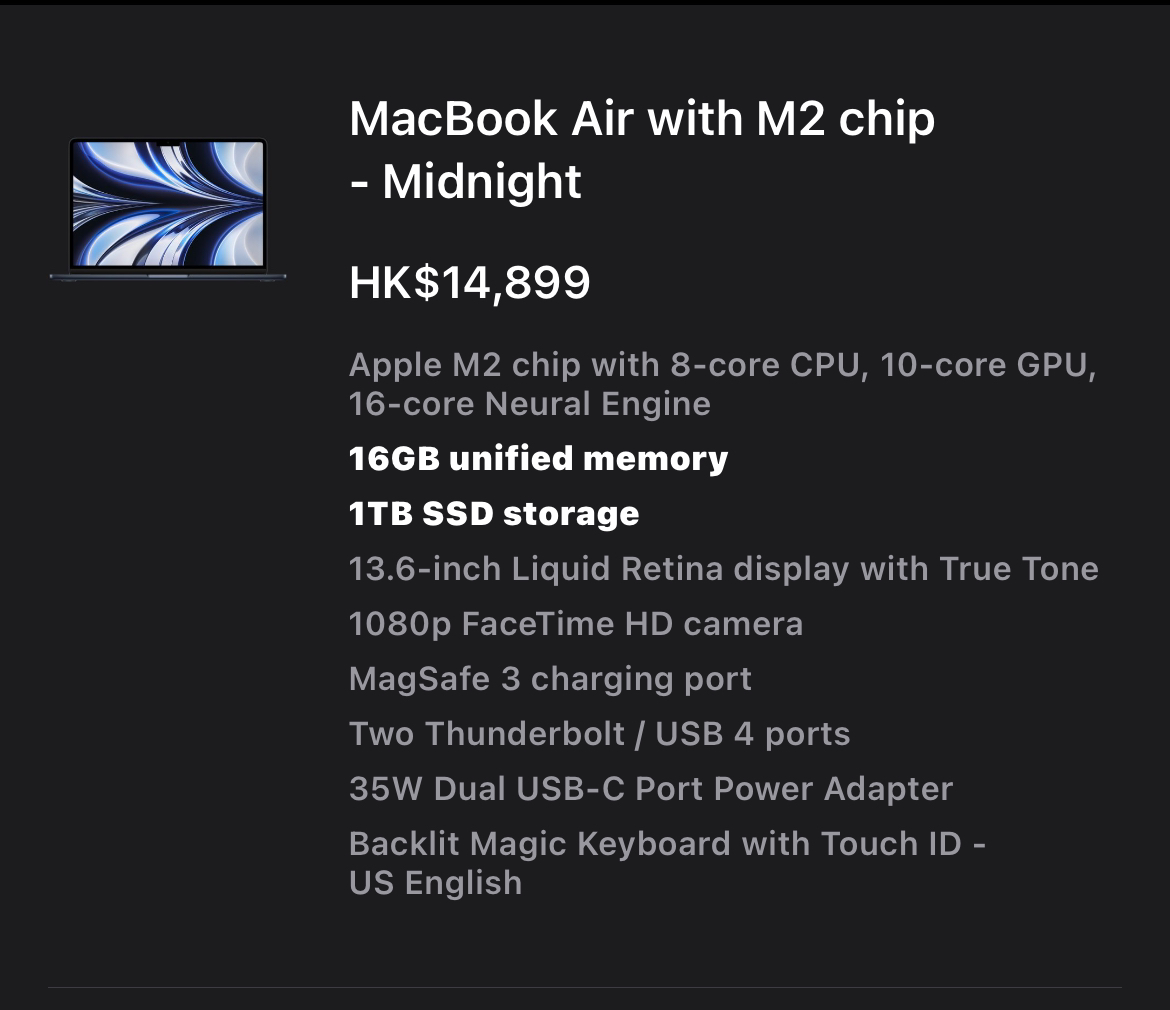Viewport: 1170px width, 1010px height.
Task: Click the Midnight color name in title
Action: 481,181
